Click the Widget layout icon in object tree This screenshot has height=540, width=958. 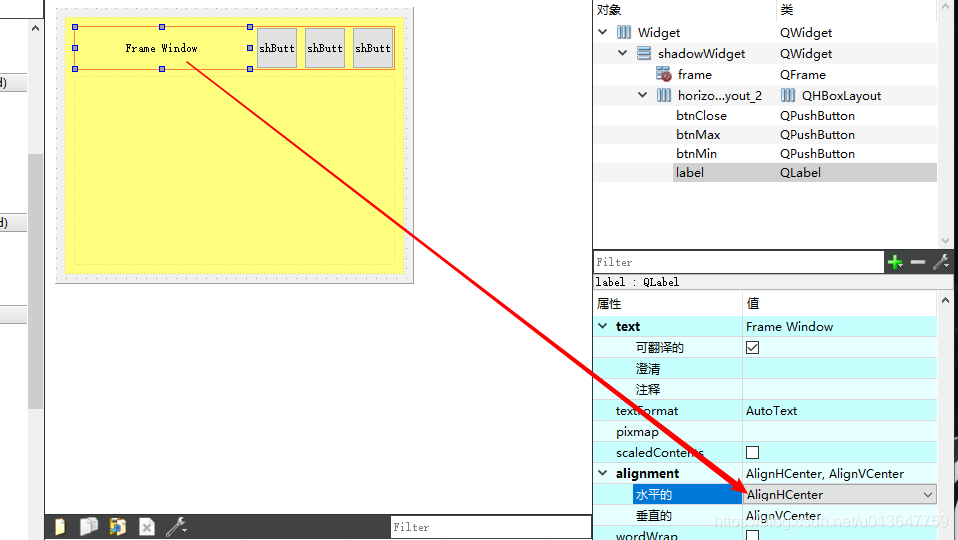(x=624, y=32)
